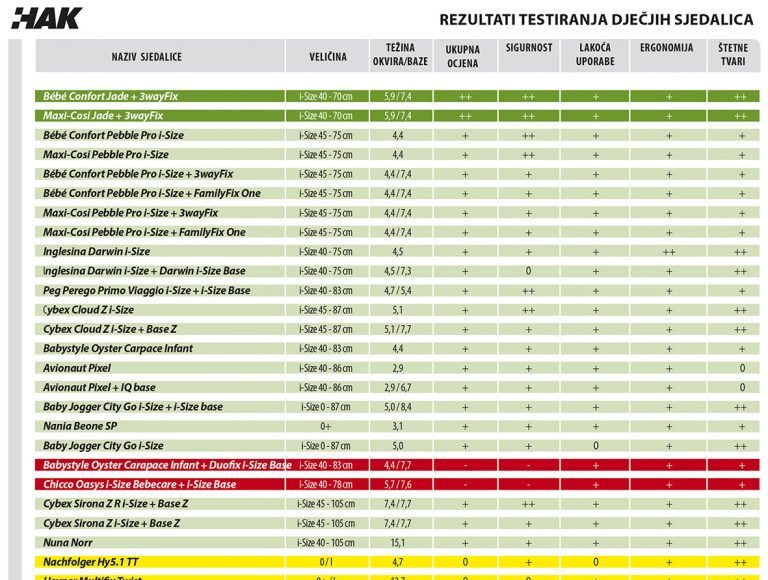Click ergonomics '++' in Inglesina Darwin i-Size row
Viewport: 768px width, 580px height.
pyautogui.click(x=669, y=252)
